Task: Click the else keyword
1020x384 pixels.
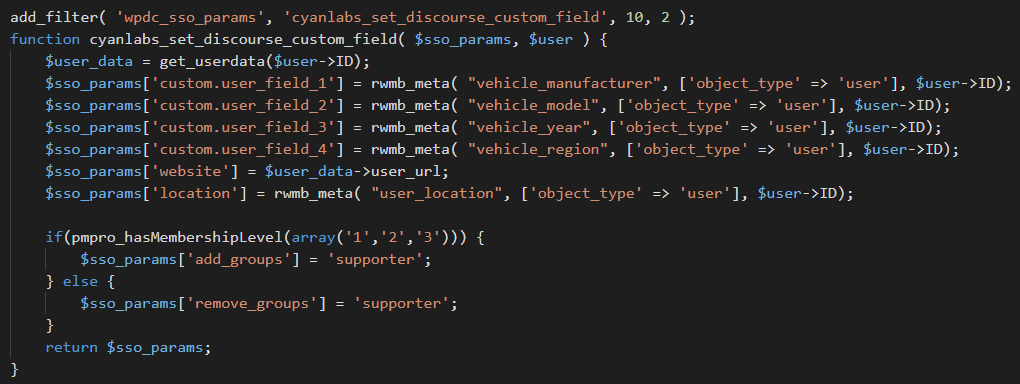Action: [x=80, y=283]
